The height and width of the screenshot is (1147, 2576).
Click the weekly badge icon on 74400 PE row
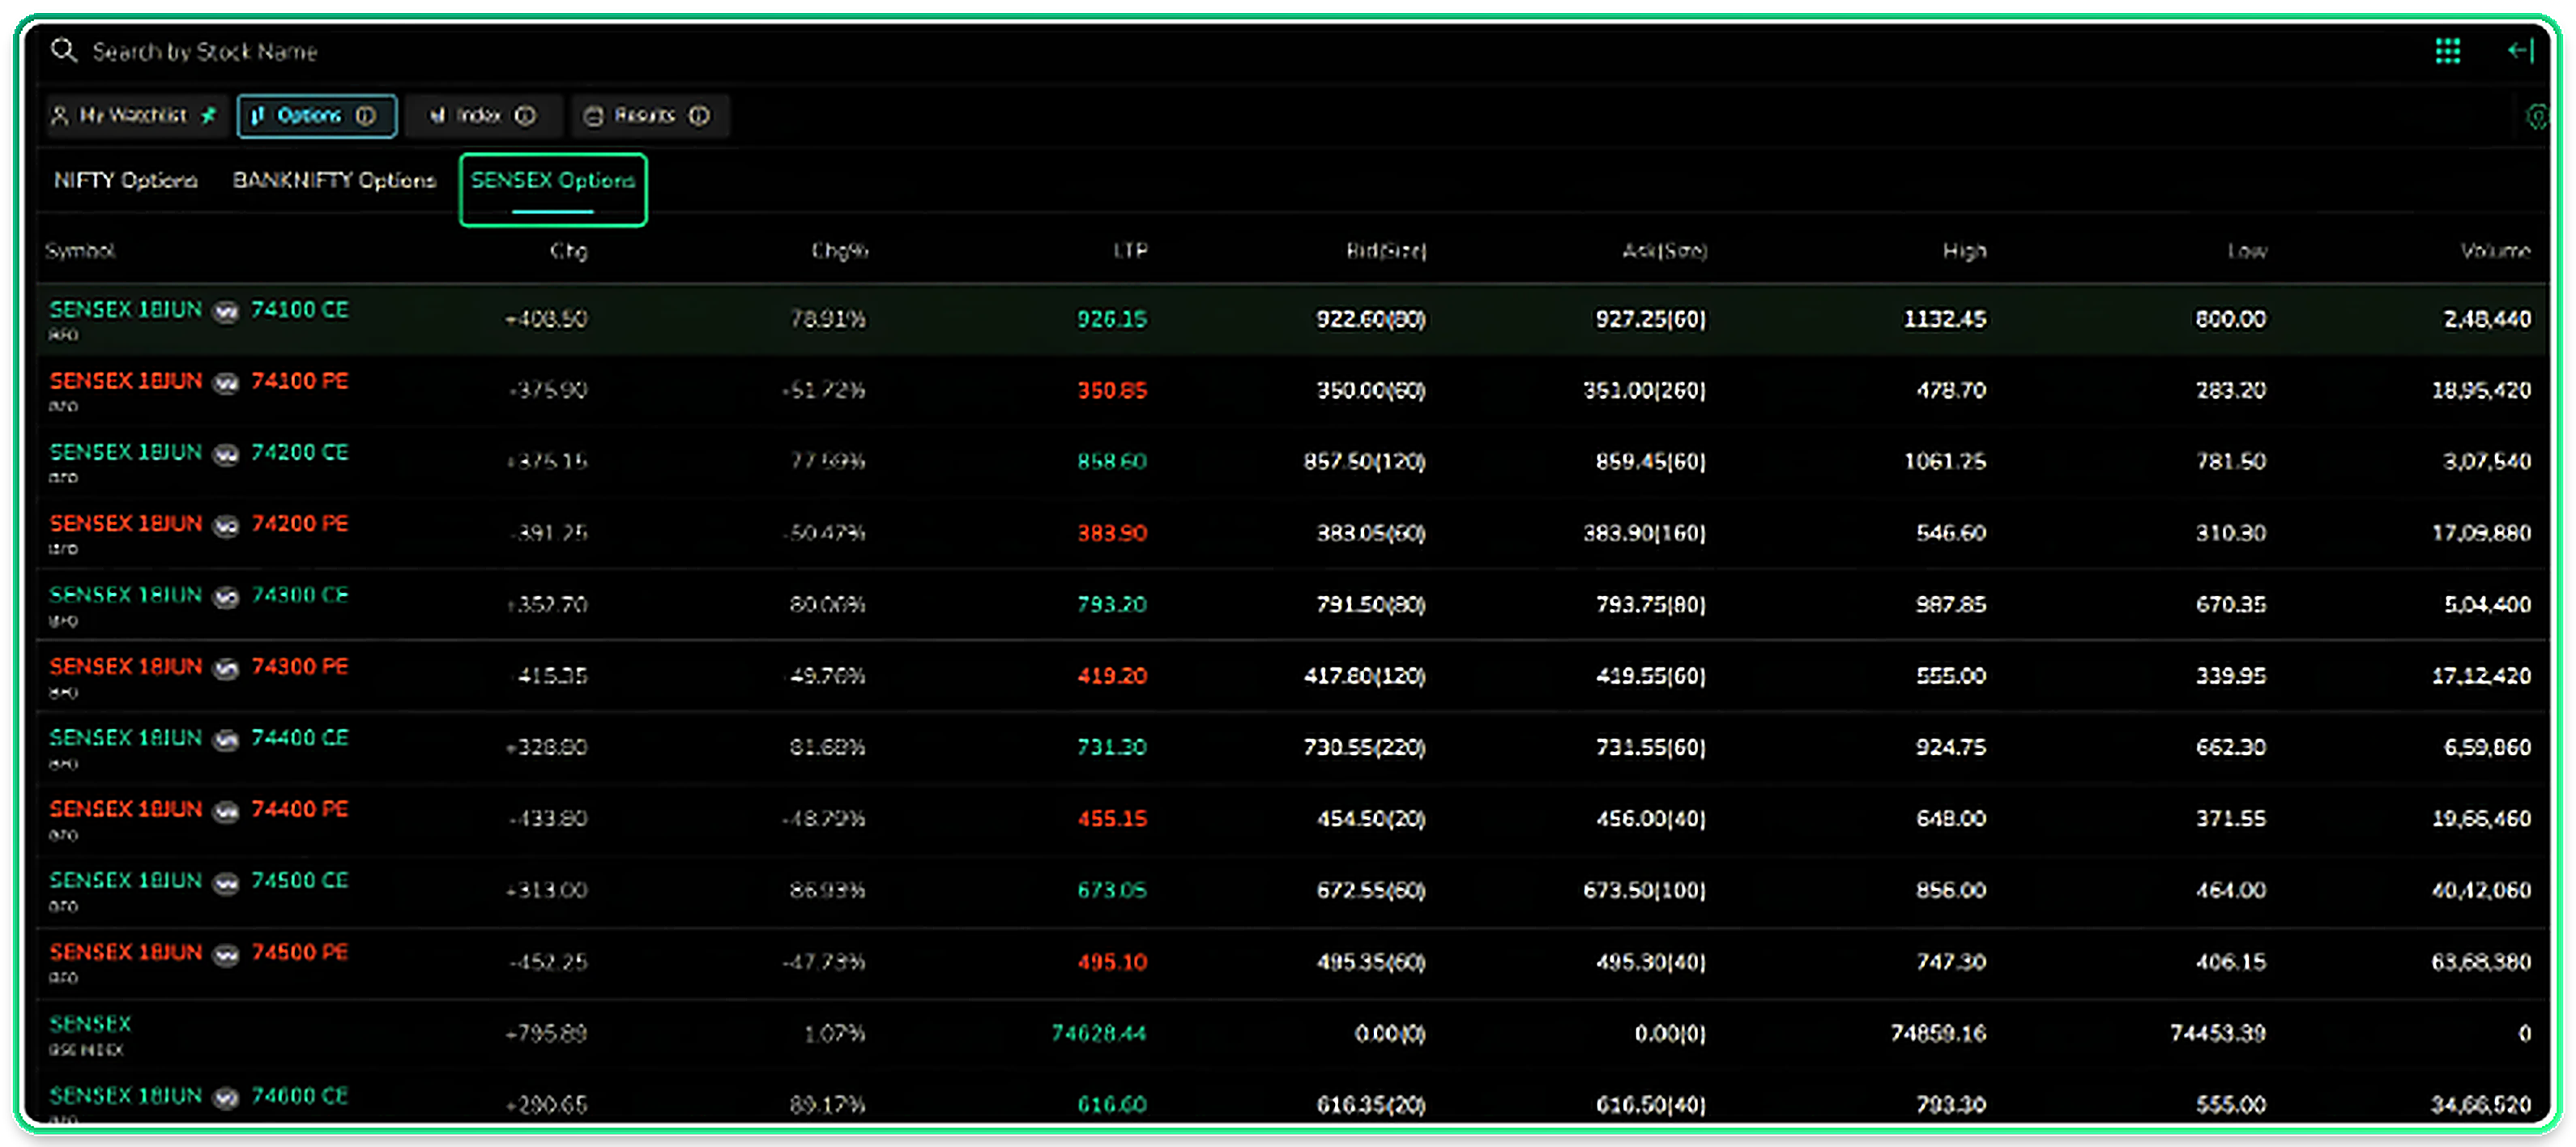click(227, 811)
